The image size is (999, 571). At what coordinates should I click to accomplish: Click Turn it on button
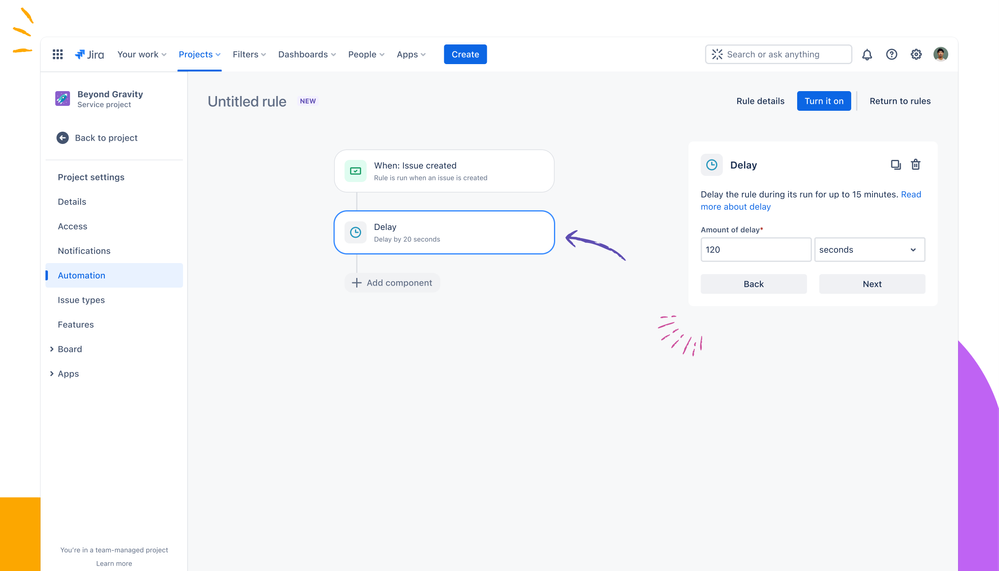[x=824, y=101]
